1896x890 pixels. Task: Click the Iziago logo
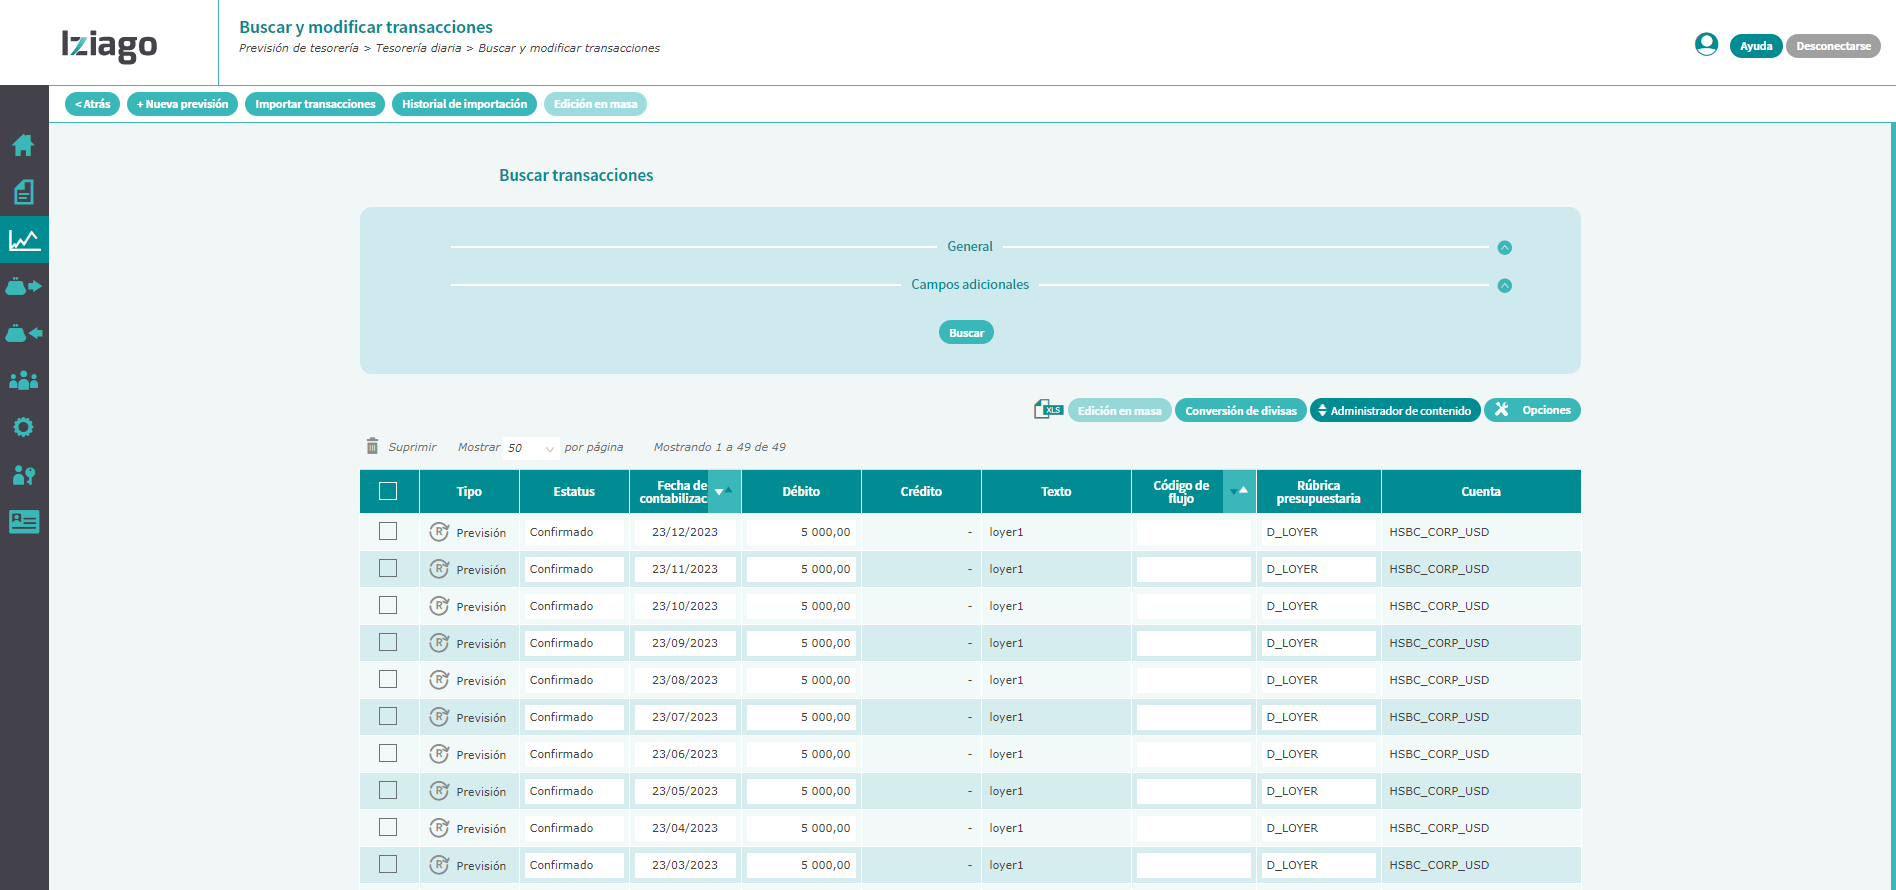click(x=109, y=44)
